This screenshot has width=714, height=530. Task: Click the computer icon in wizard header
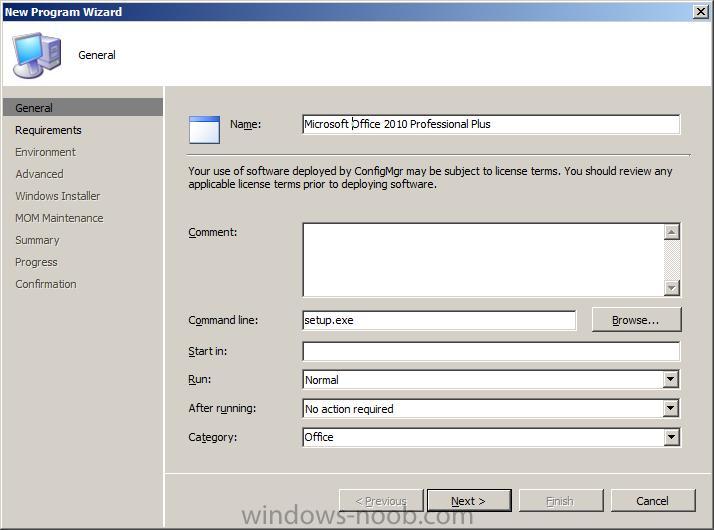(37, 55)
